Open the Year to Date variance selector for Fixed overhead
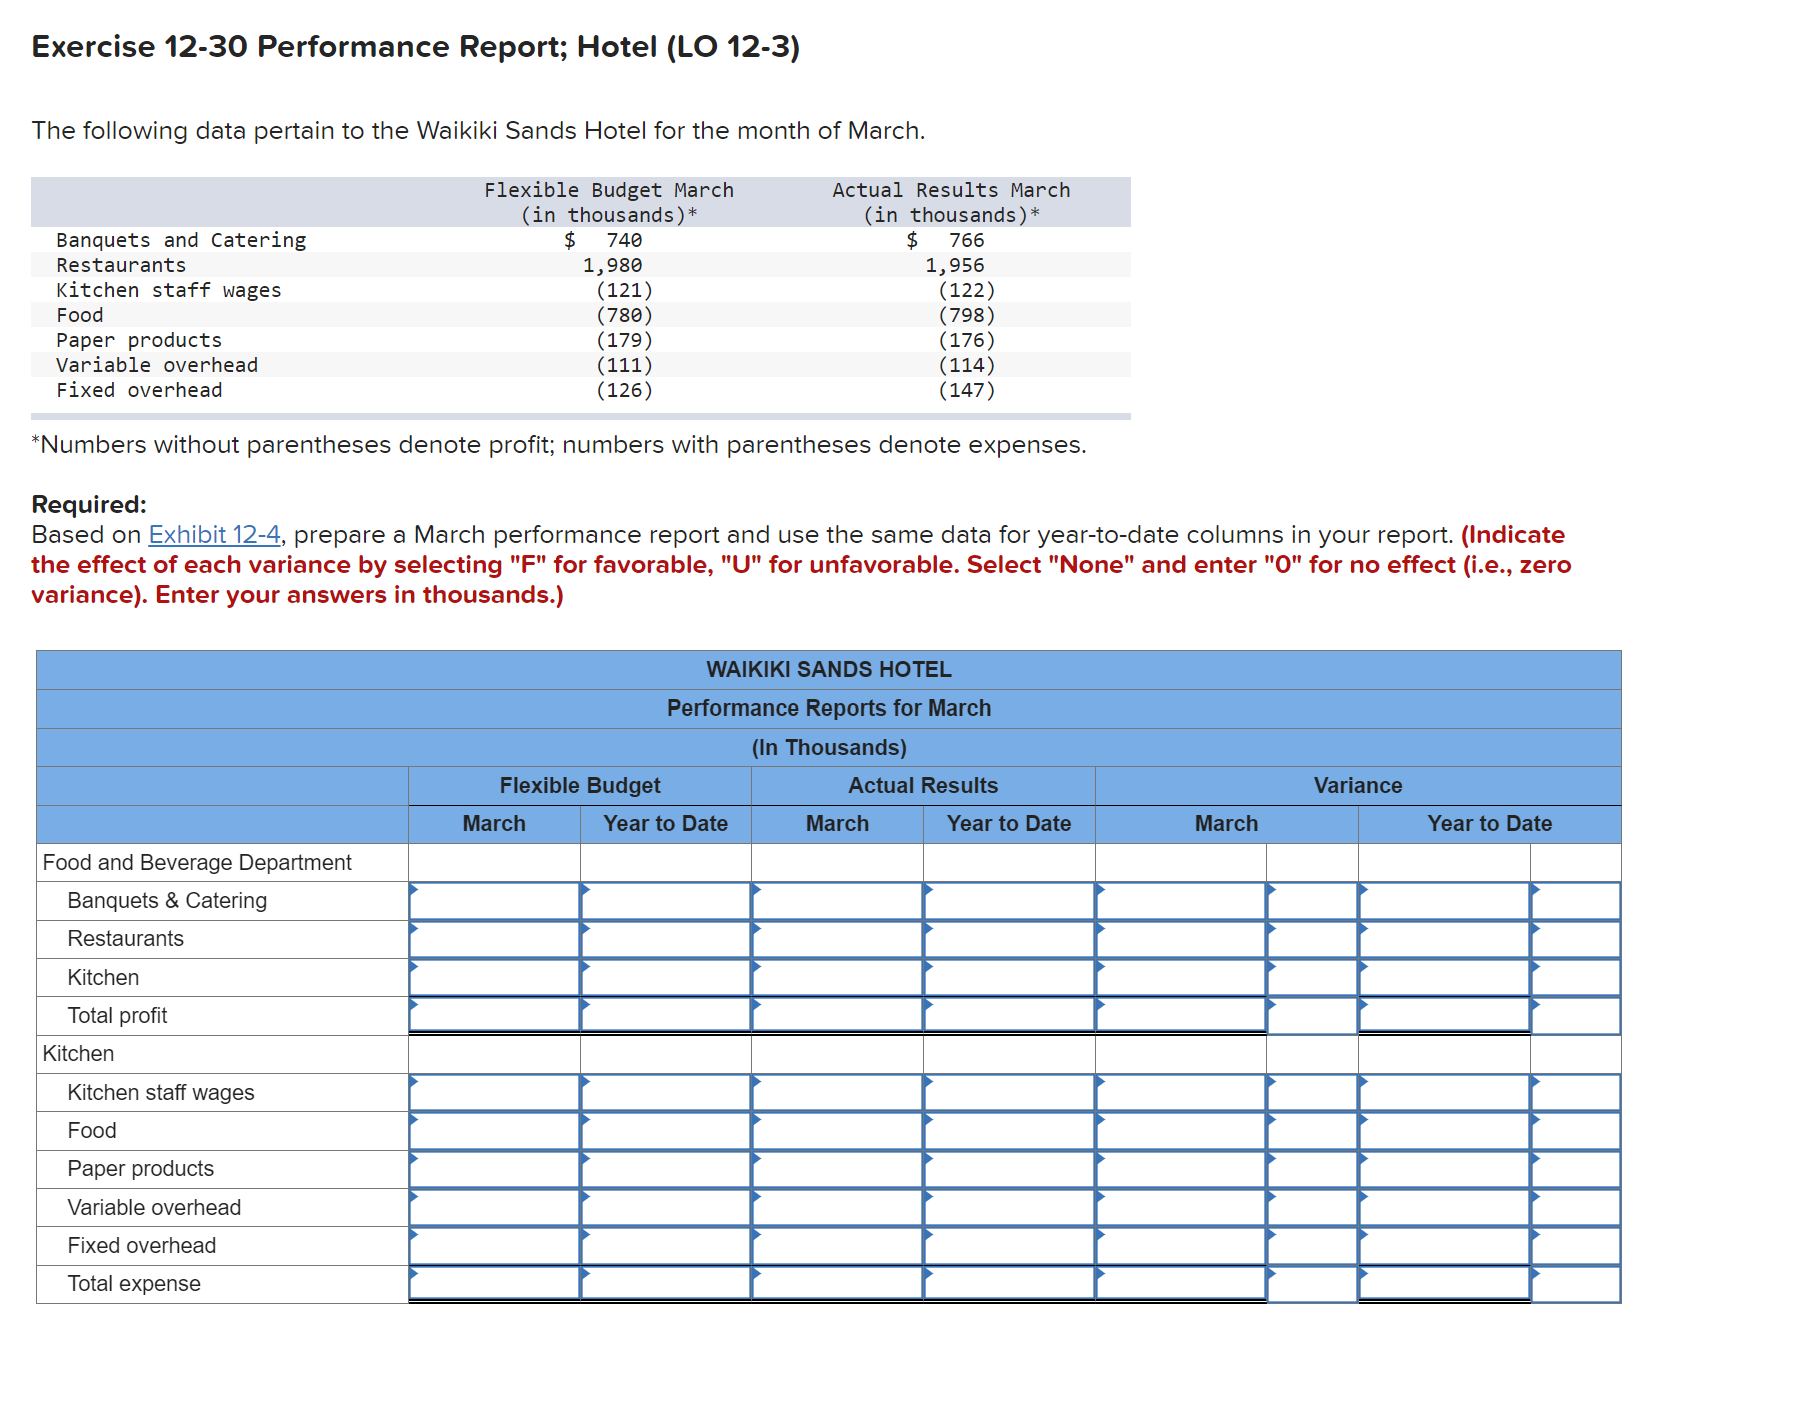This screenshot has width=1812, height=1410. pos(1575,1245)
